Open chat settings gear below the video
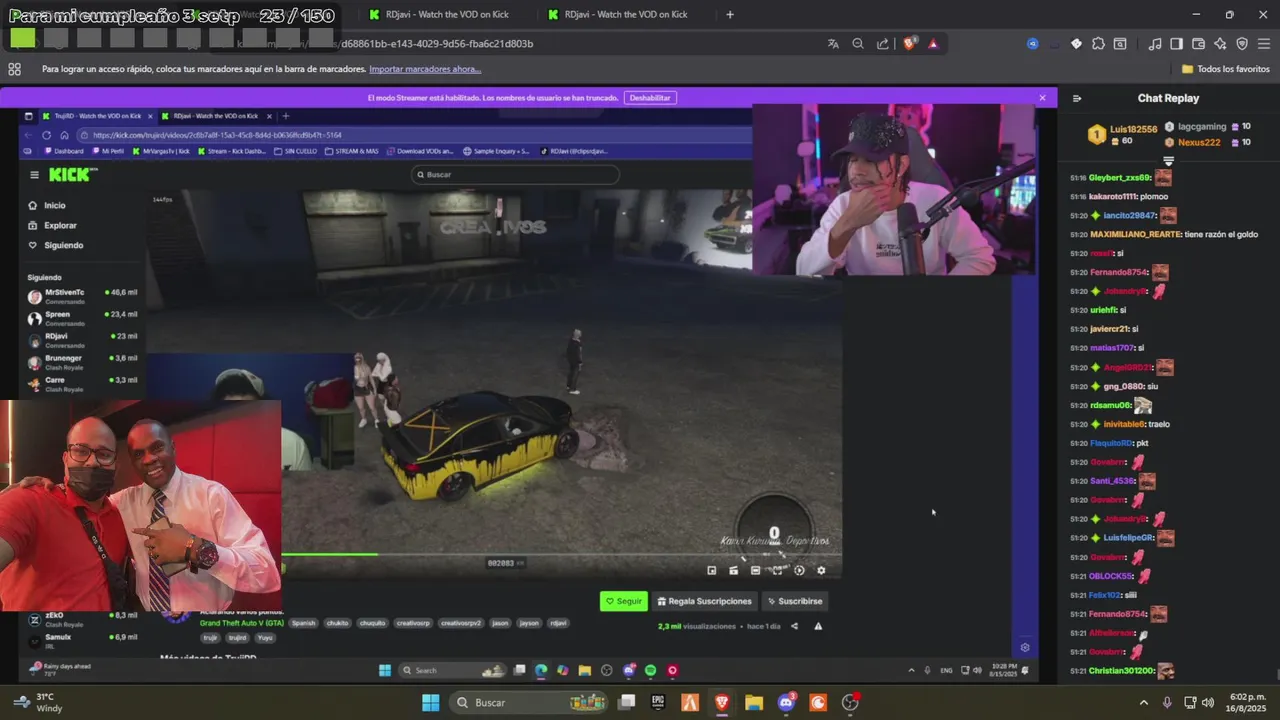 [1024, 647]
